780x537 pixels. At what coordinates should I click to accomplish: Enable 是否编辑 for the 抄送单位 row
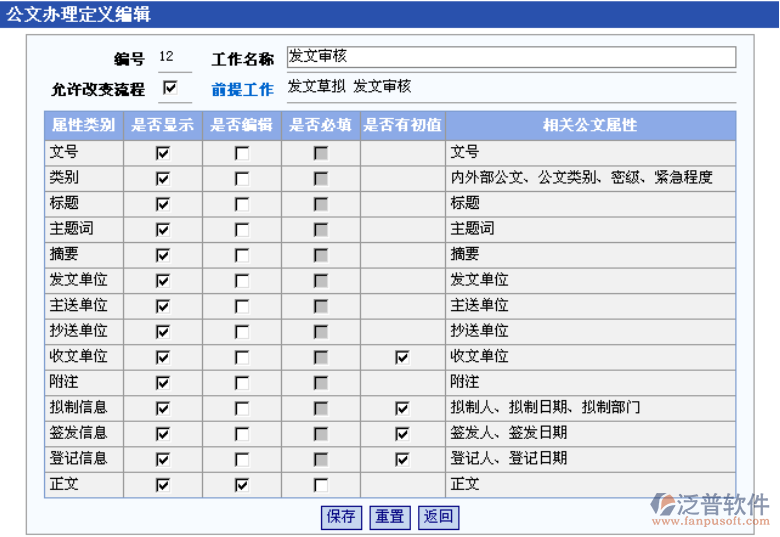(x=242, y=332)
